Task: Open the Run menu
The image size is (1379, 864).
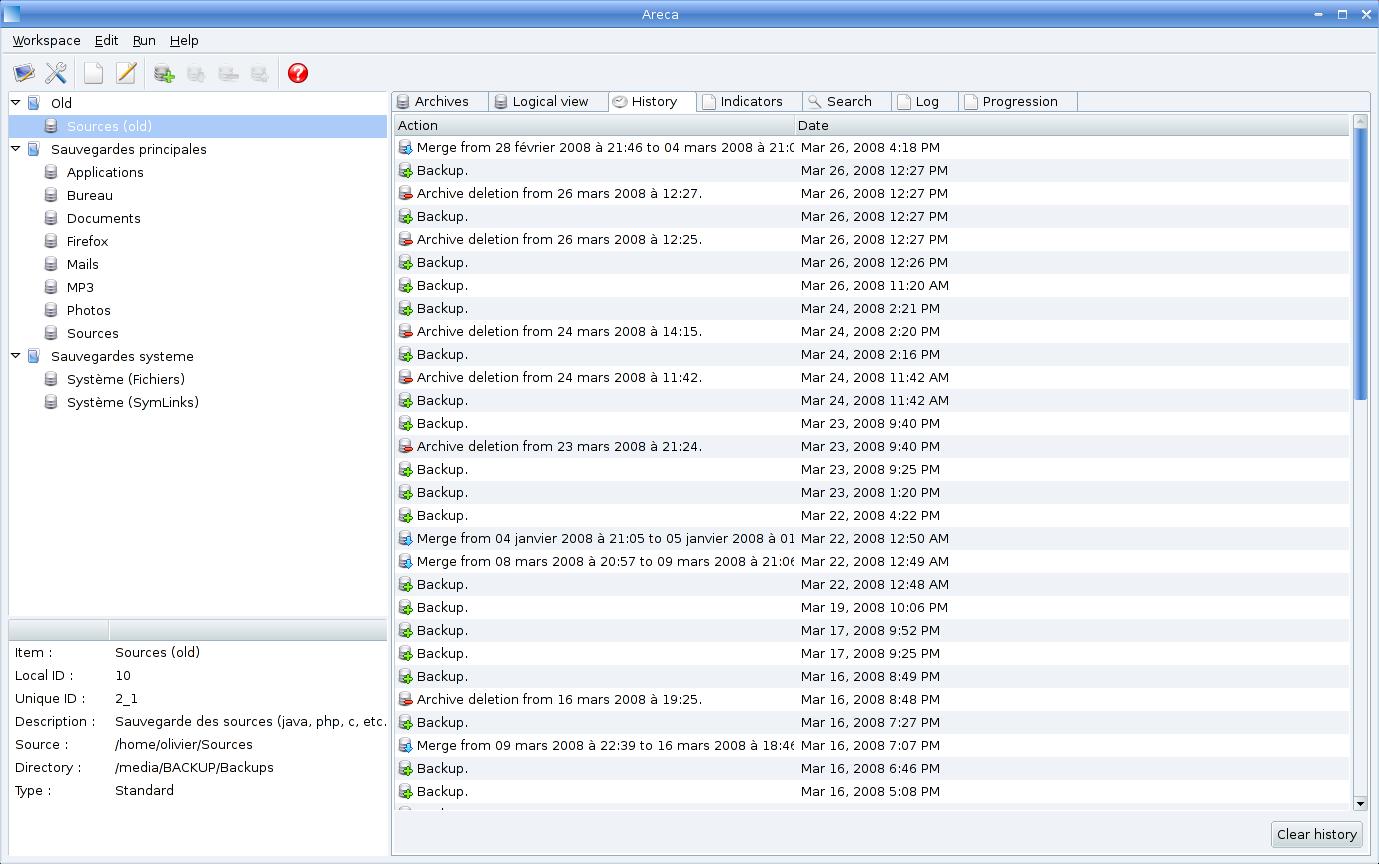Action: click(144, 41)
